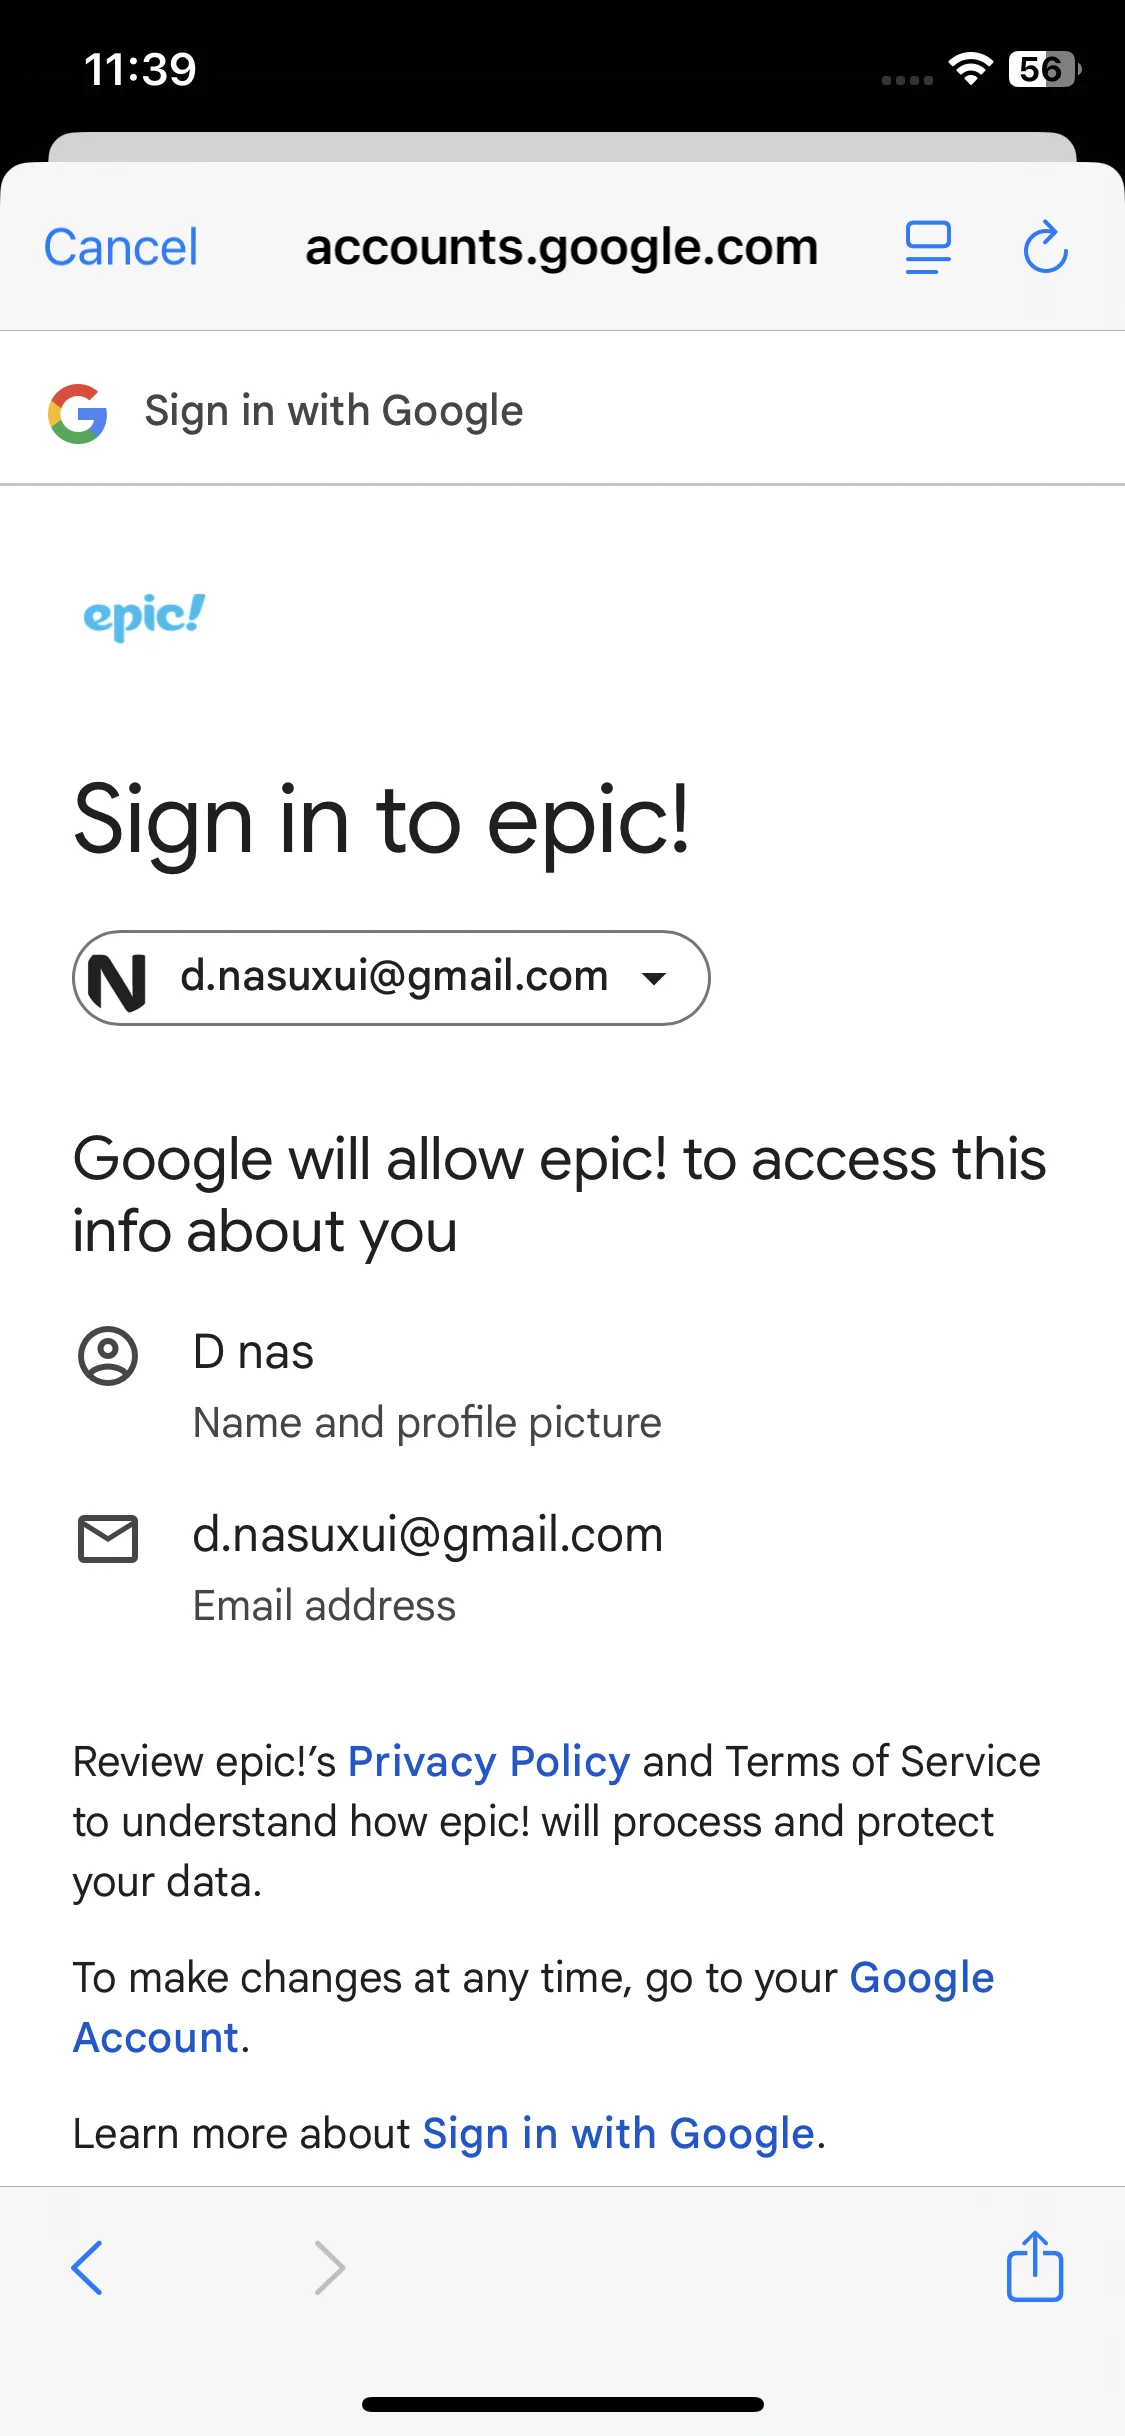Tap the reader view icon

click(x=928, y=247)
